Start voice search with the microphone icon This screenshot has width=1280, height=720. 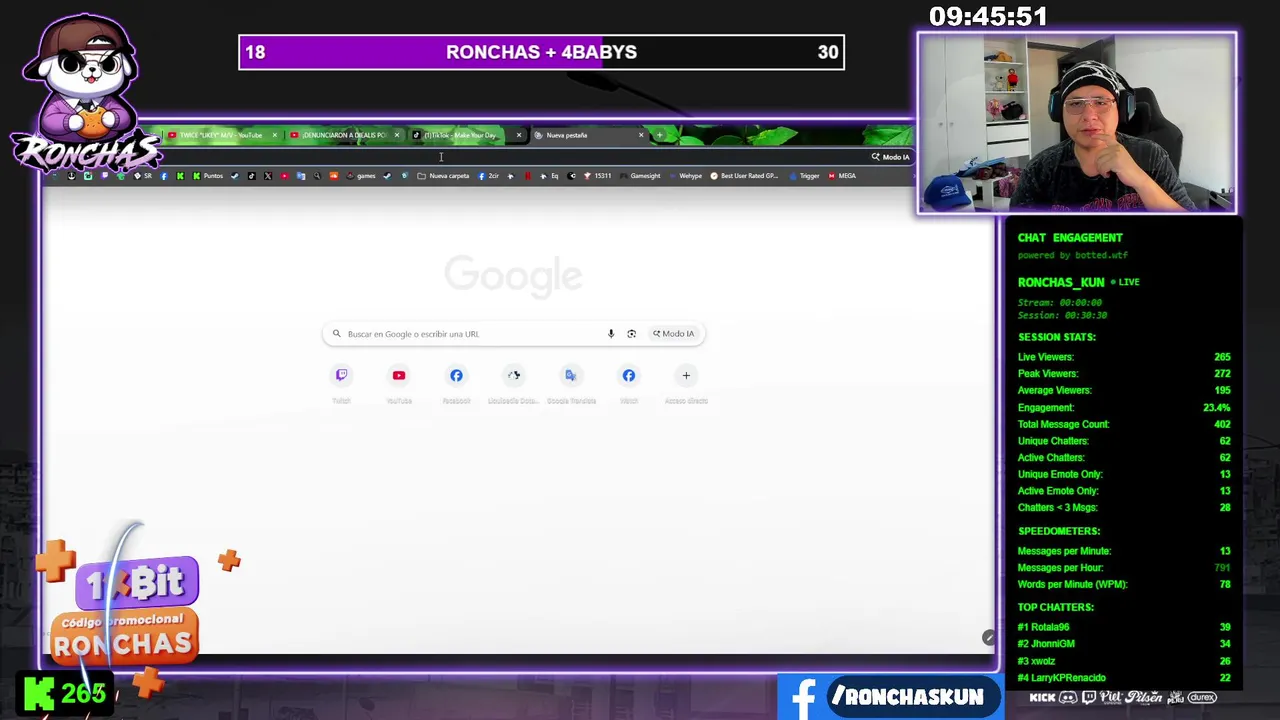(611, 334)
